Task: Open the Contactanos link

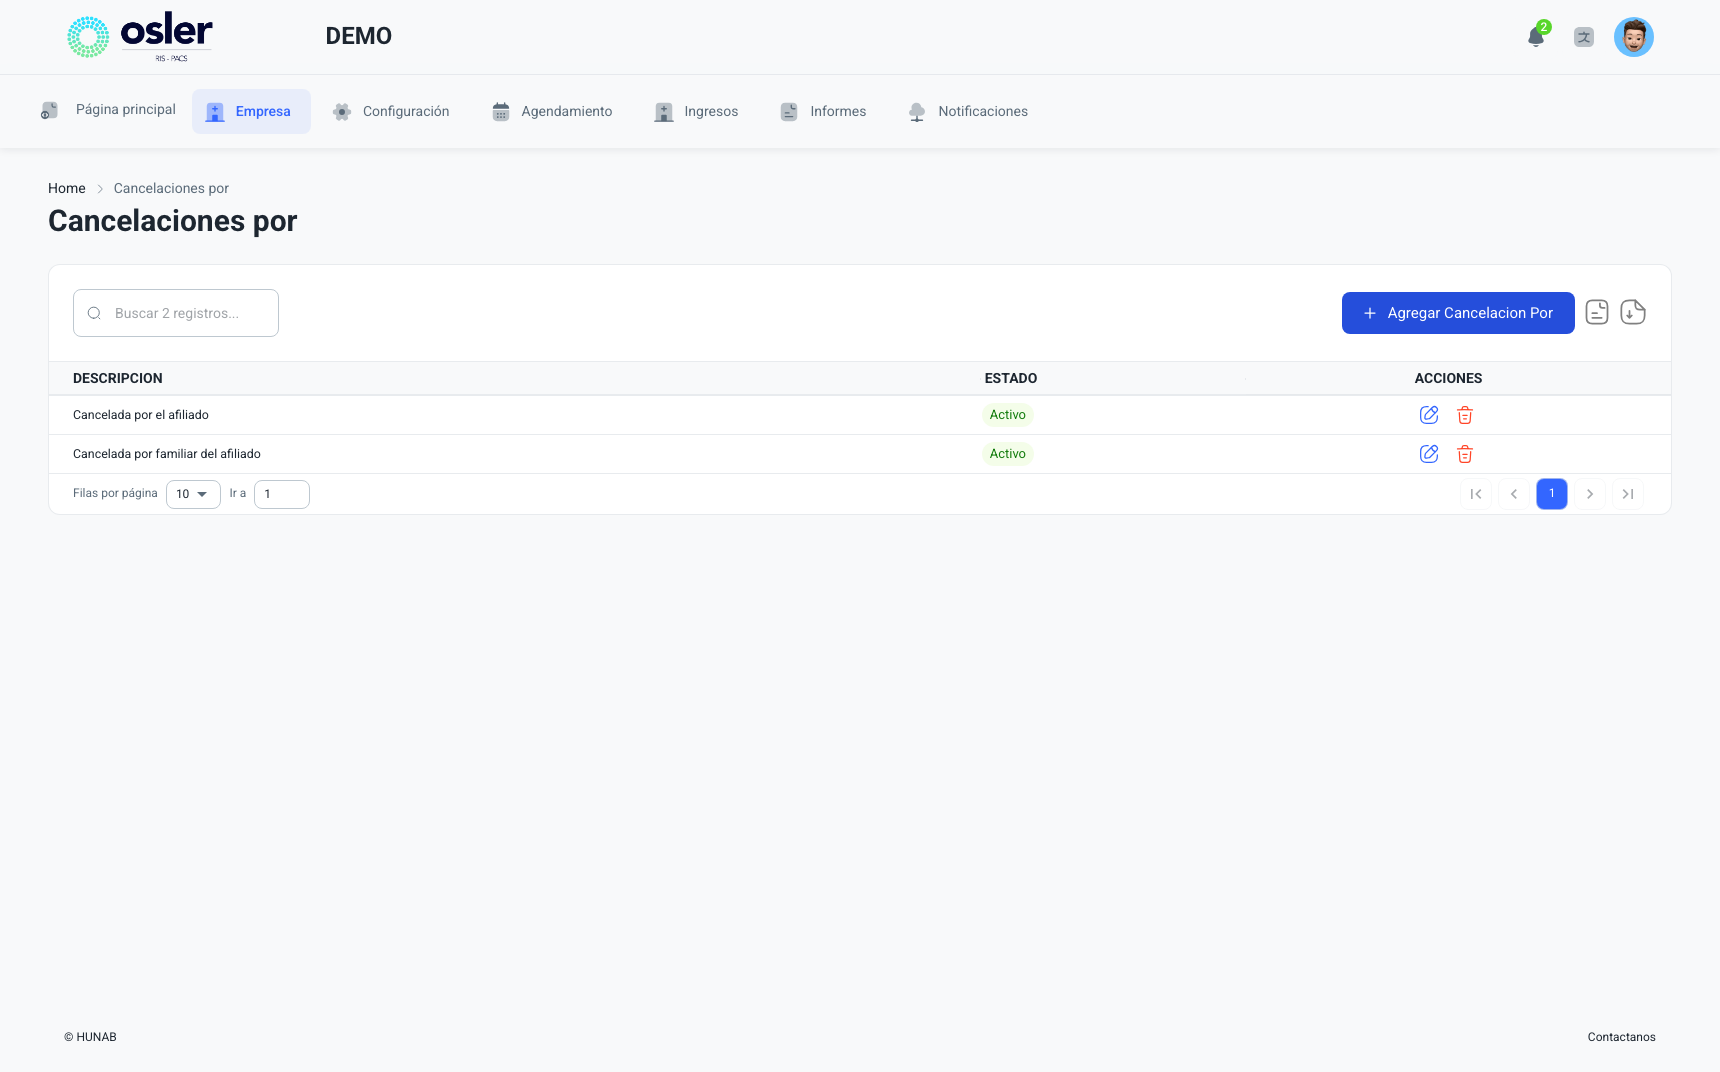Action: (1622, 1037)
